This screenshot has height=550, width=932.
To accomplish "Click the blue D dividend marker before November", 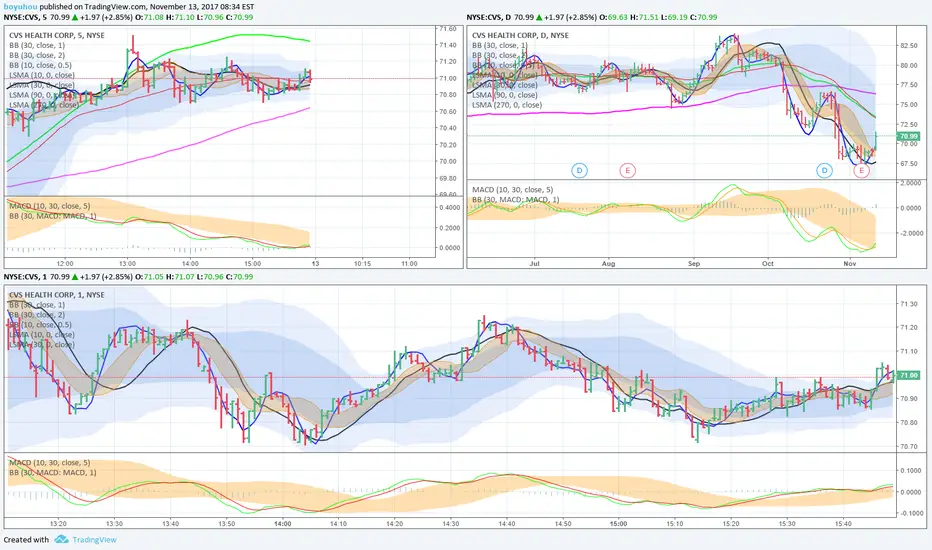I will (x=824, y=171).
